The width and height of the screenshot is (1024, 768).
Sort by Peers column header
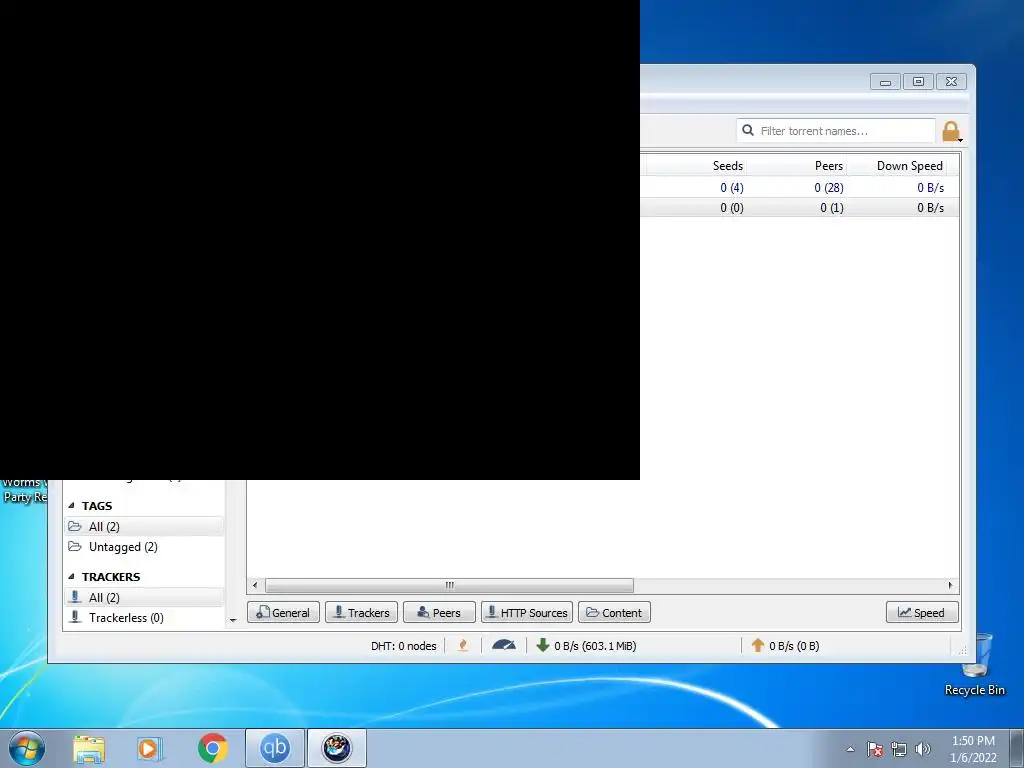[x=828, y=166]
